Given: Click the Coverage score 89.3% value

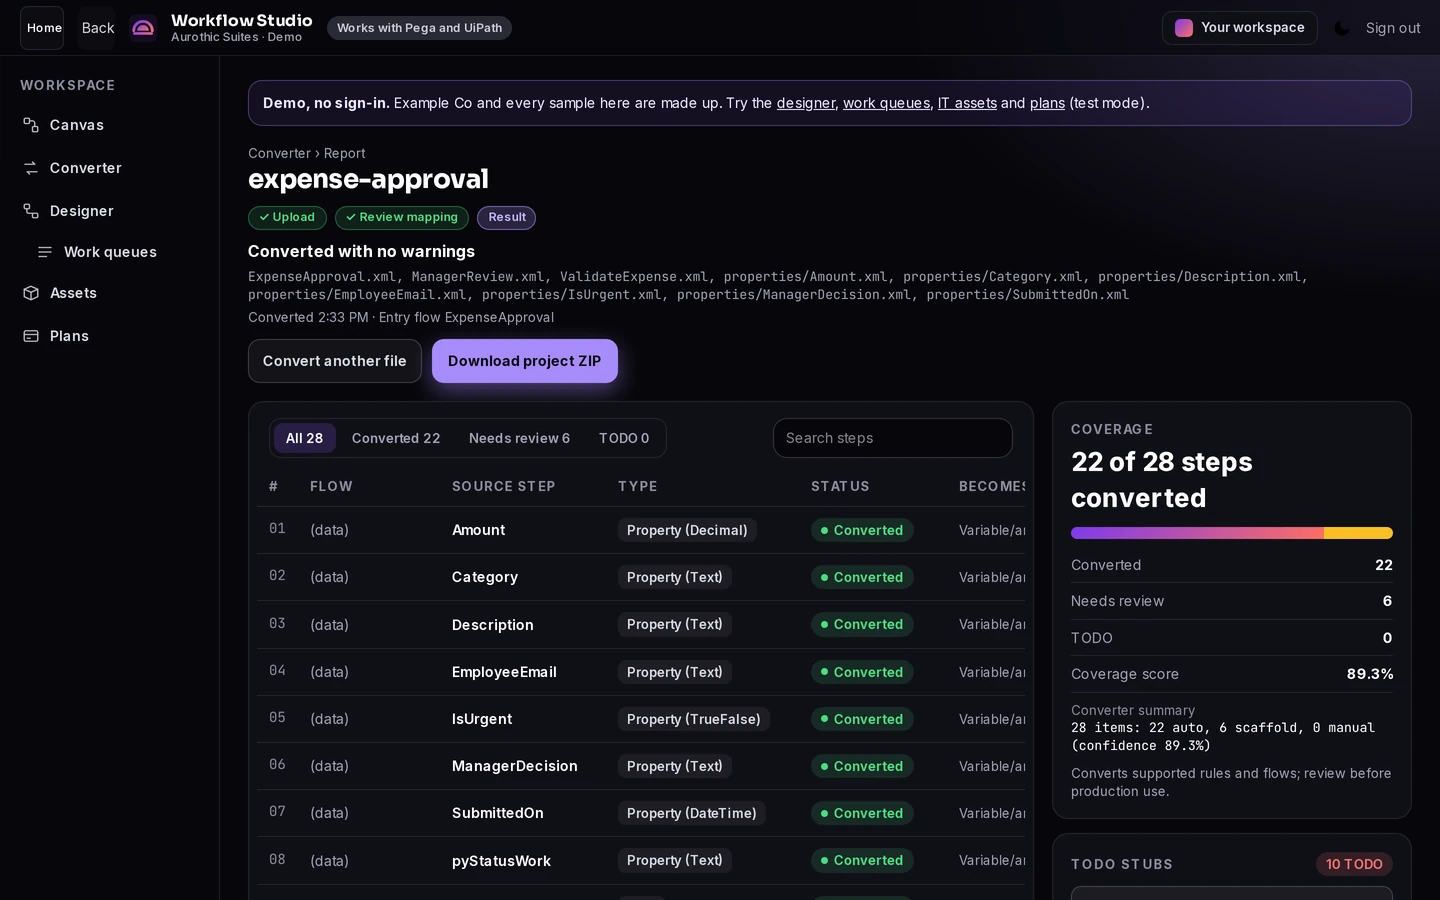Looking at the screenshot, I should pyautogui.click(x=1369, y=674).
